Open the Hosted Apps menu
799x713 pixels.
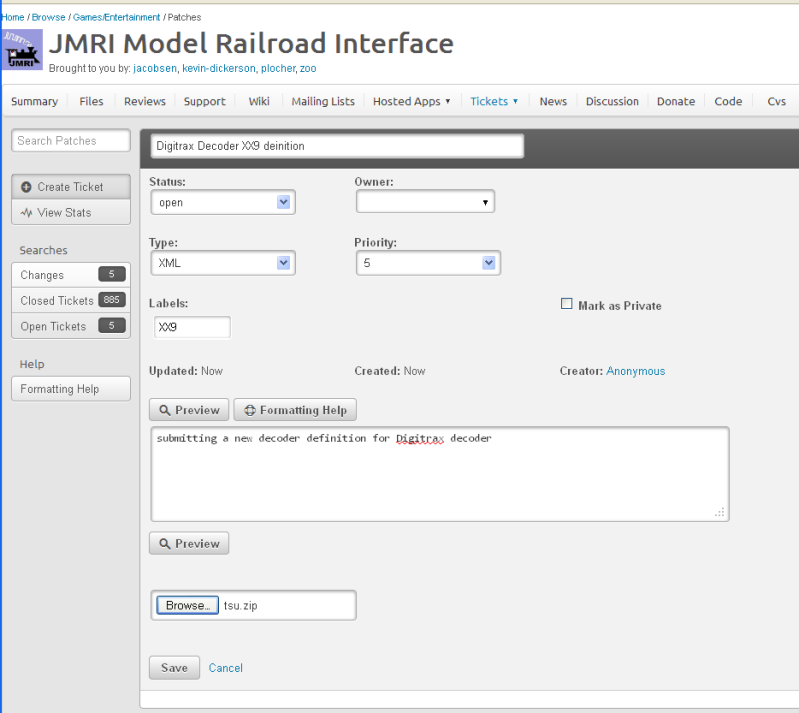coord(411,101)
